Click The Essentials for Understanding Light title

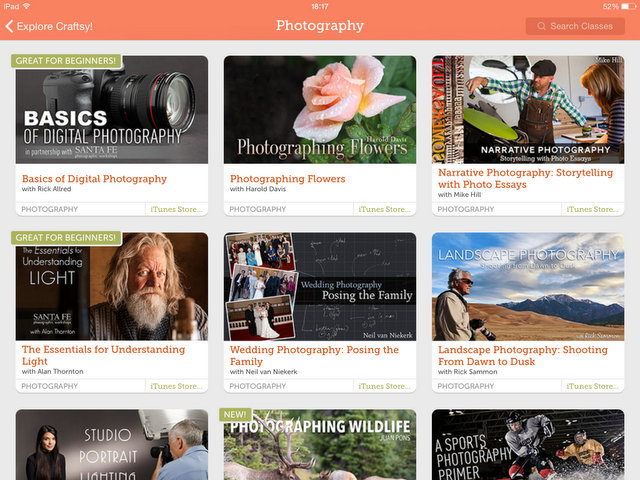(x=103, y=355)
